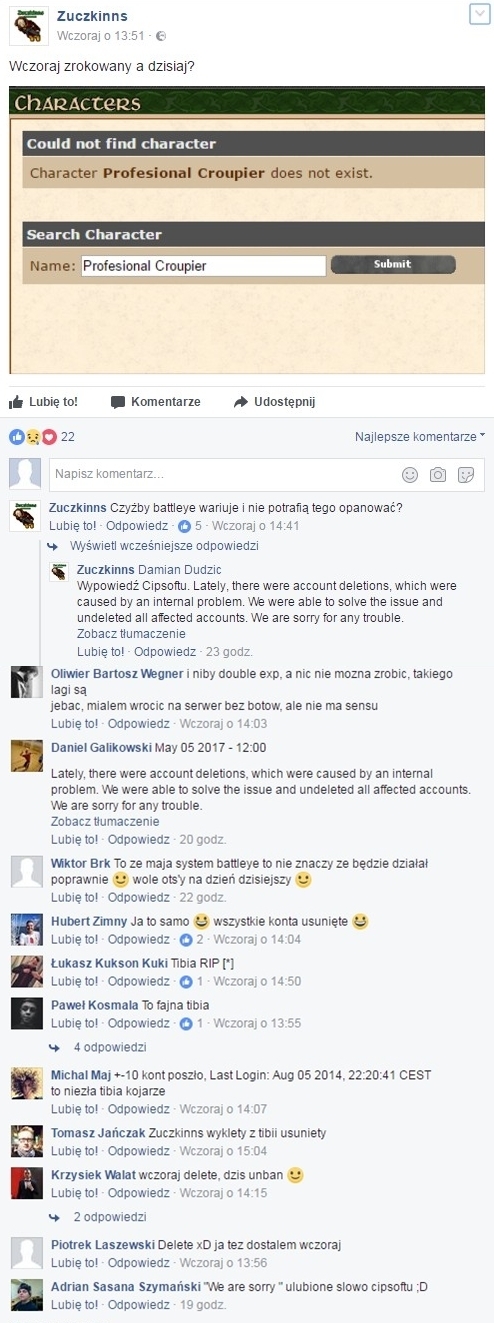Focus the Name field with Profesional Croupier
Screen dimensions: 494x1323
point(203,266)
